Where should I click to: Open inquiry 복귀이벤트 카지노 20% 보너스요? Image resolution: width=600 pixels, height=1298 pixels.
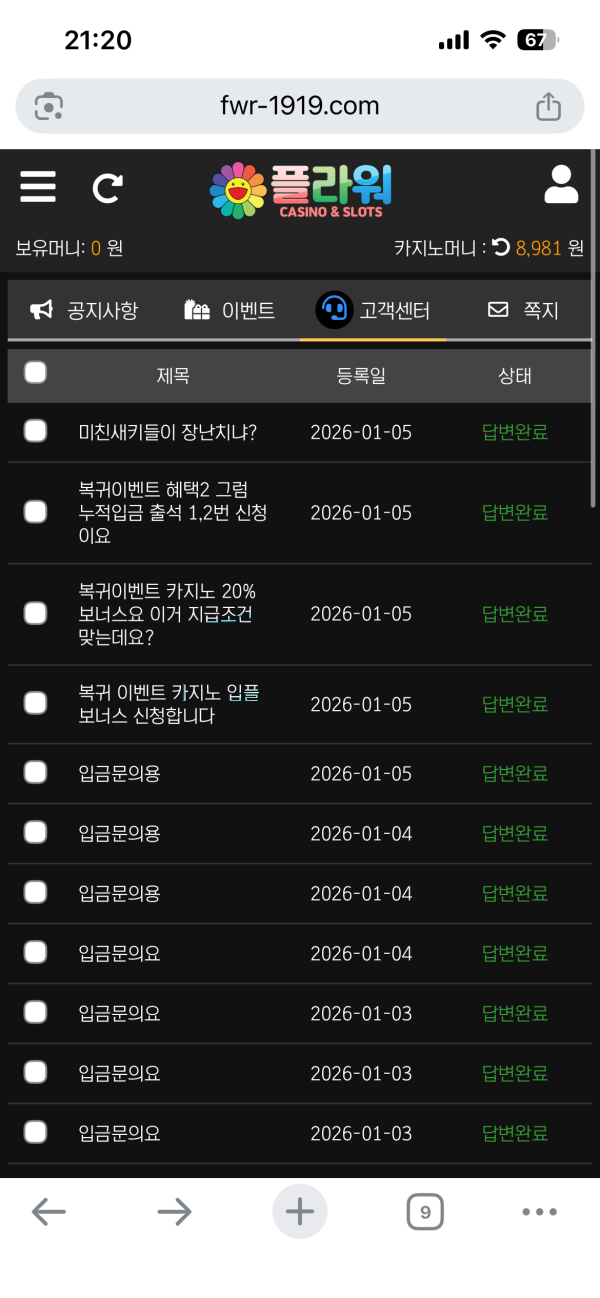tap(167, 614)
